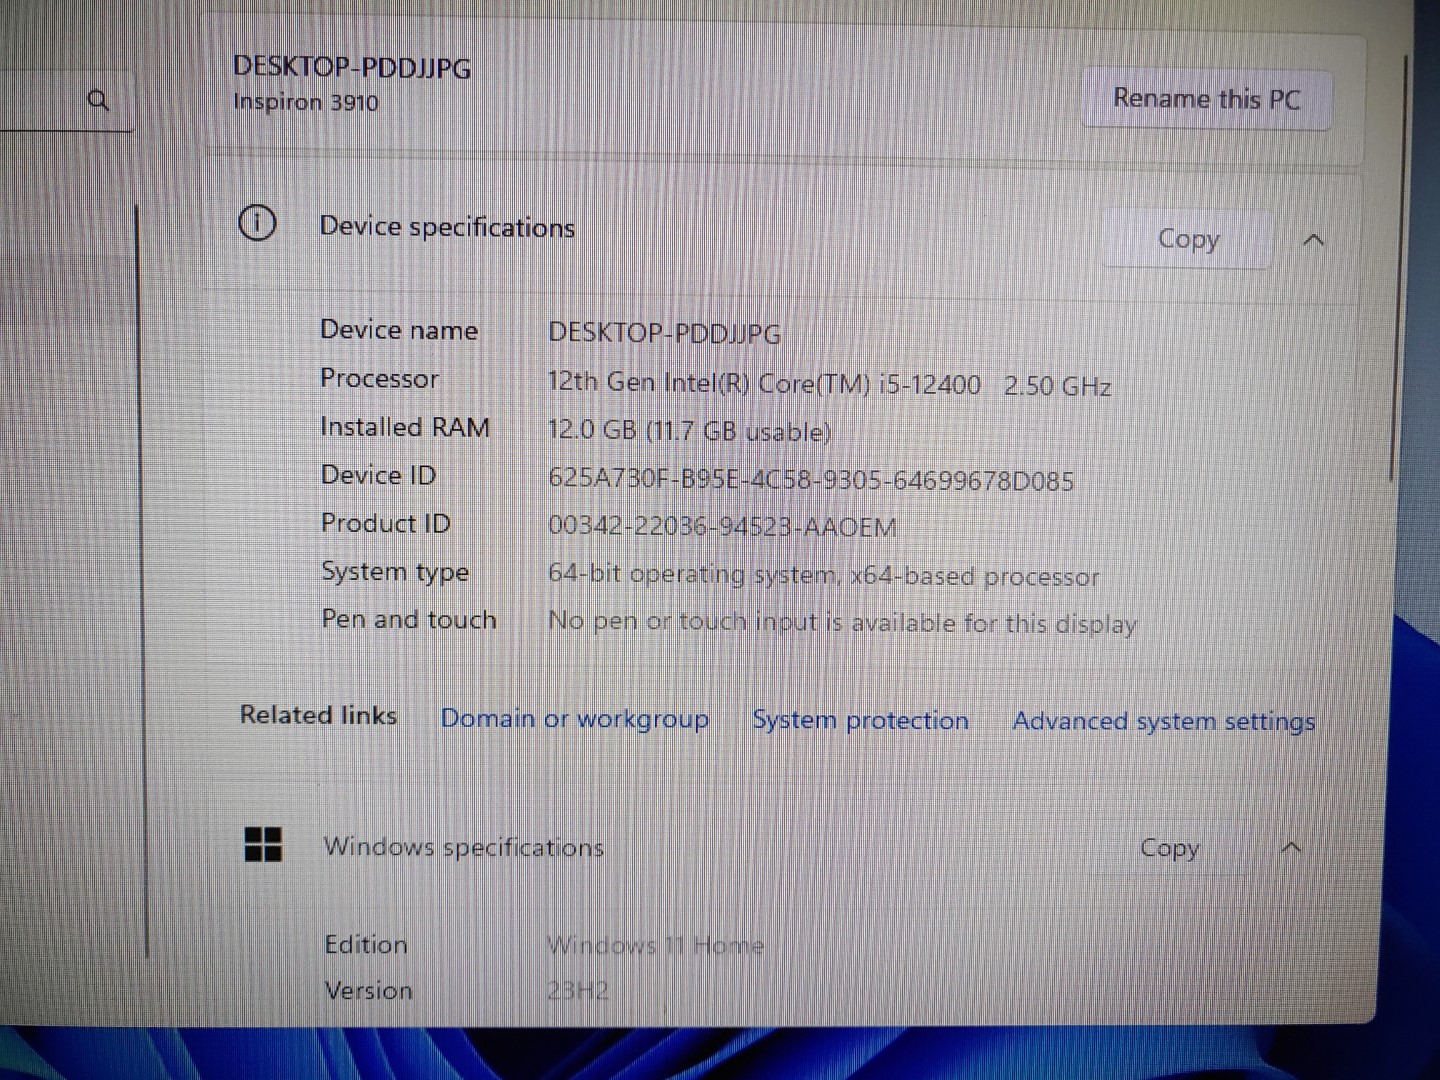Select the processor value i5-12400 2.50 GHz

coord(829,384)
